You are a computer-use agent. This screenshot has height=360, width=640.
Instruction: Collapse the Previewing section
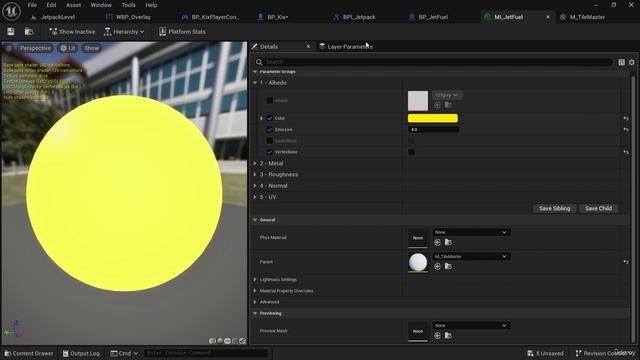coord(255,313)
